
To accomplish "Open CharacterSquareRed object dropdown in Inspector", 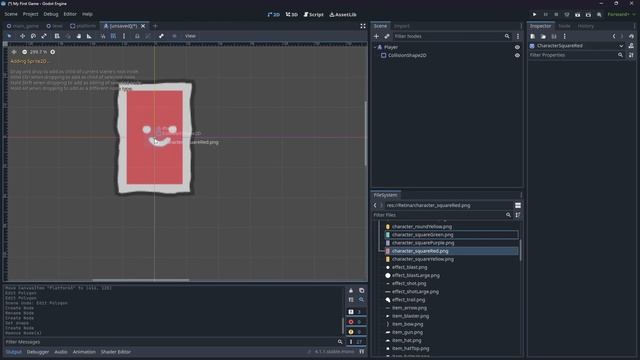I will (621, 46).
